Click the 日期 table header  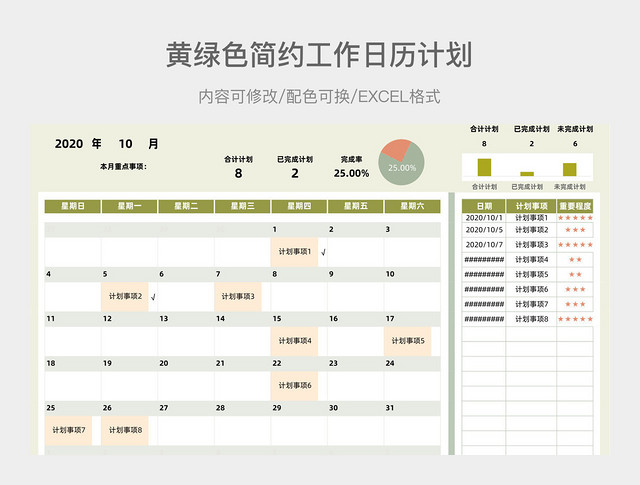coord(484,207)
